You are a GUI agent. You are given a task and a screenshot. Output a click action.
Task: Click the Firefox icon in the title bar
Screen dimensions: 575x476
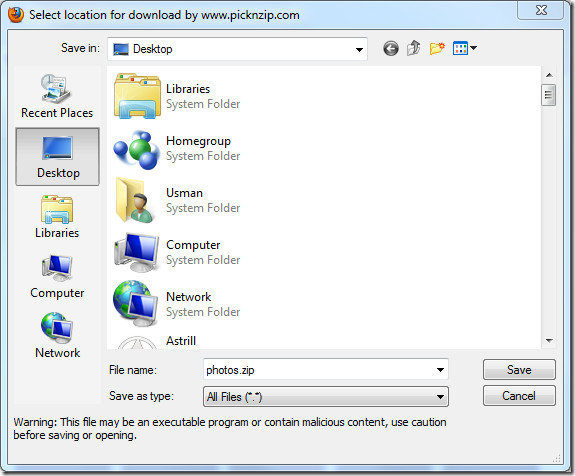(x=16, y=15)
